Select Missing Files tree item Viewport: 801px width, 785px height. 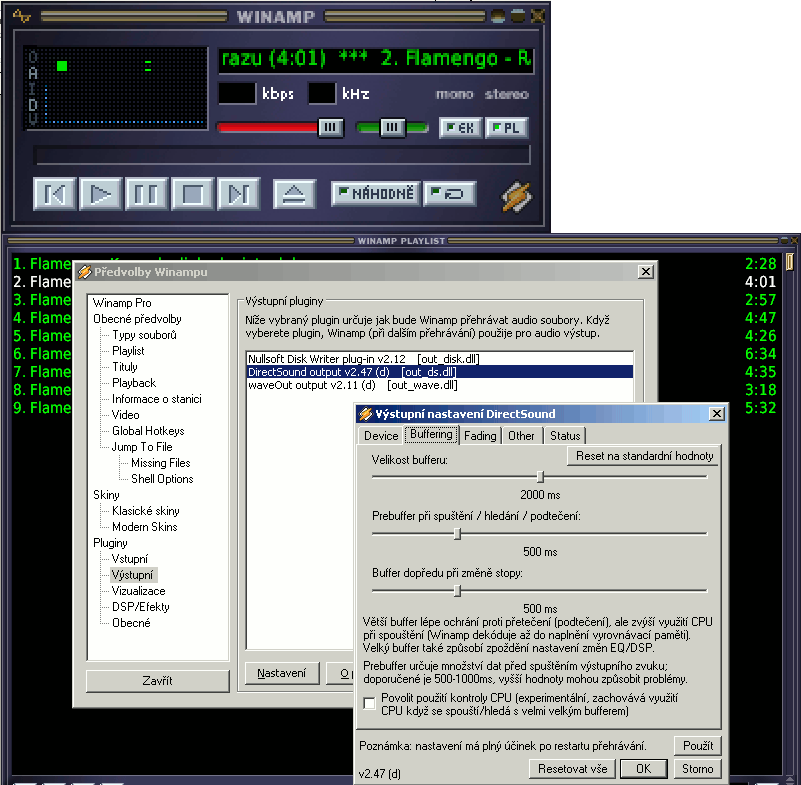[x=161, y=463]
